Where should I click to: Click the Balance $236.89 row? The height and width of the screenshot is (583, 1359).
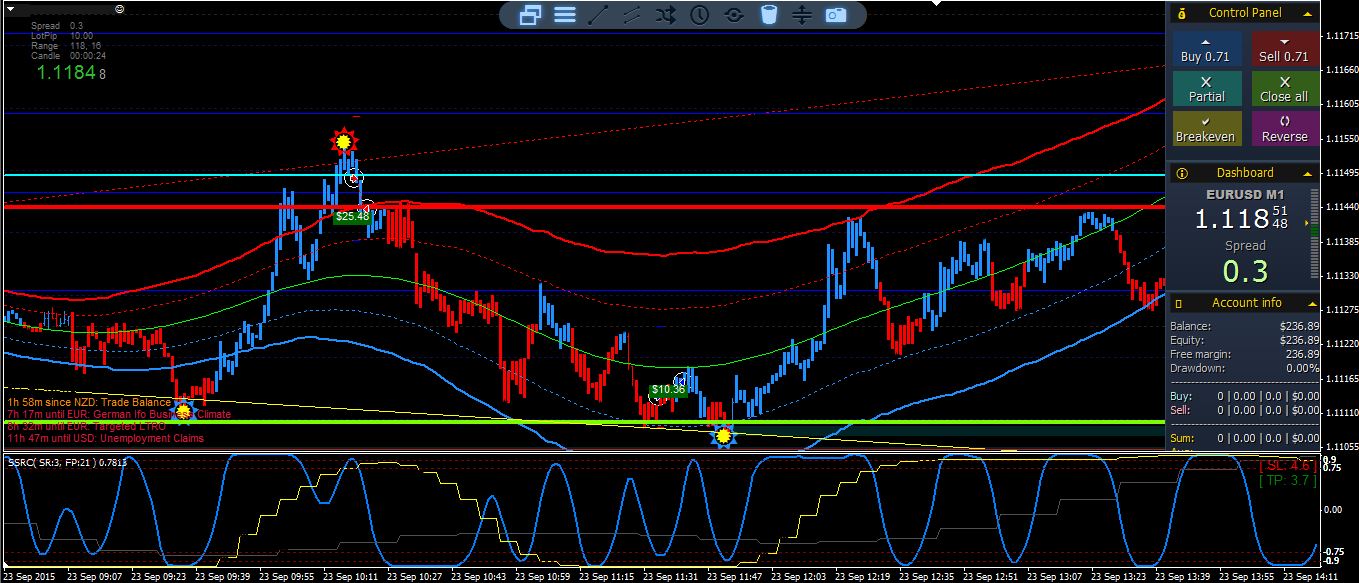tap(1245, 326)
